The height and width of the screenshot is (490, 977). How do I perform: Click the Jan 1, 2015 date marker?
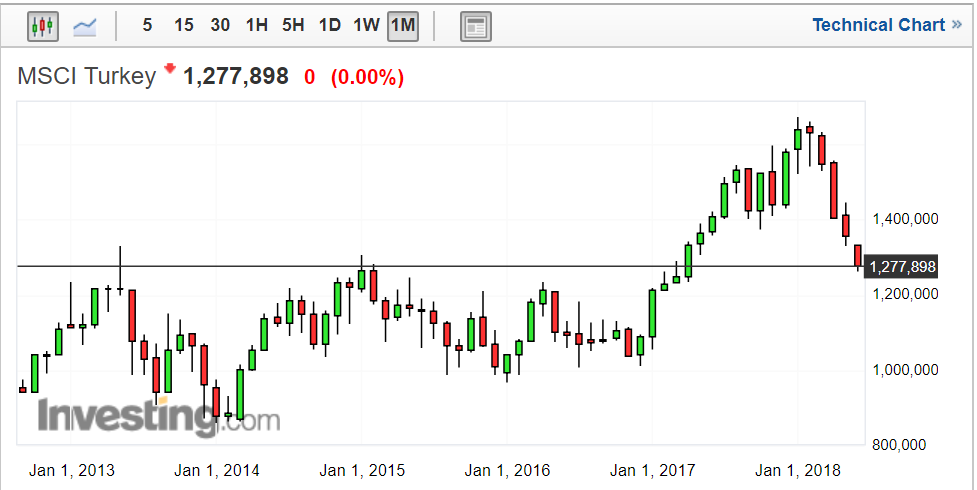[362, 470]
